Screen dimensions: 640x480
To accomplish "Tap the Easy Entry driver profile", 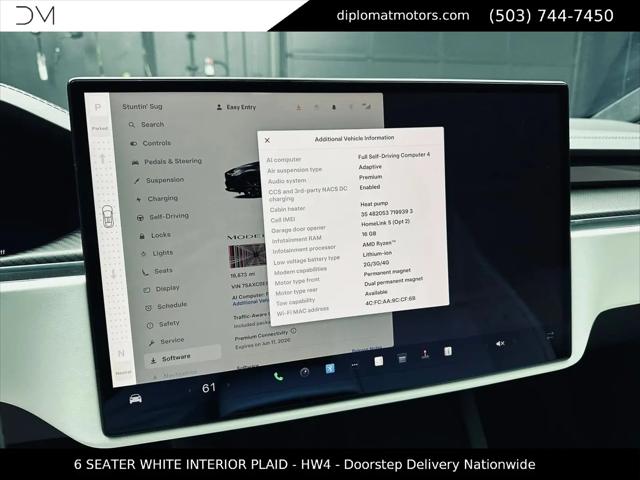I will 236,107.
